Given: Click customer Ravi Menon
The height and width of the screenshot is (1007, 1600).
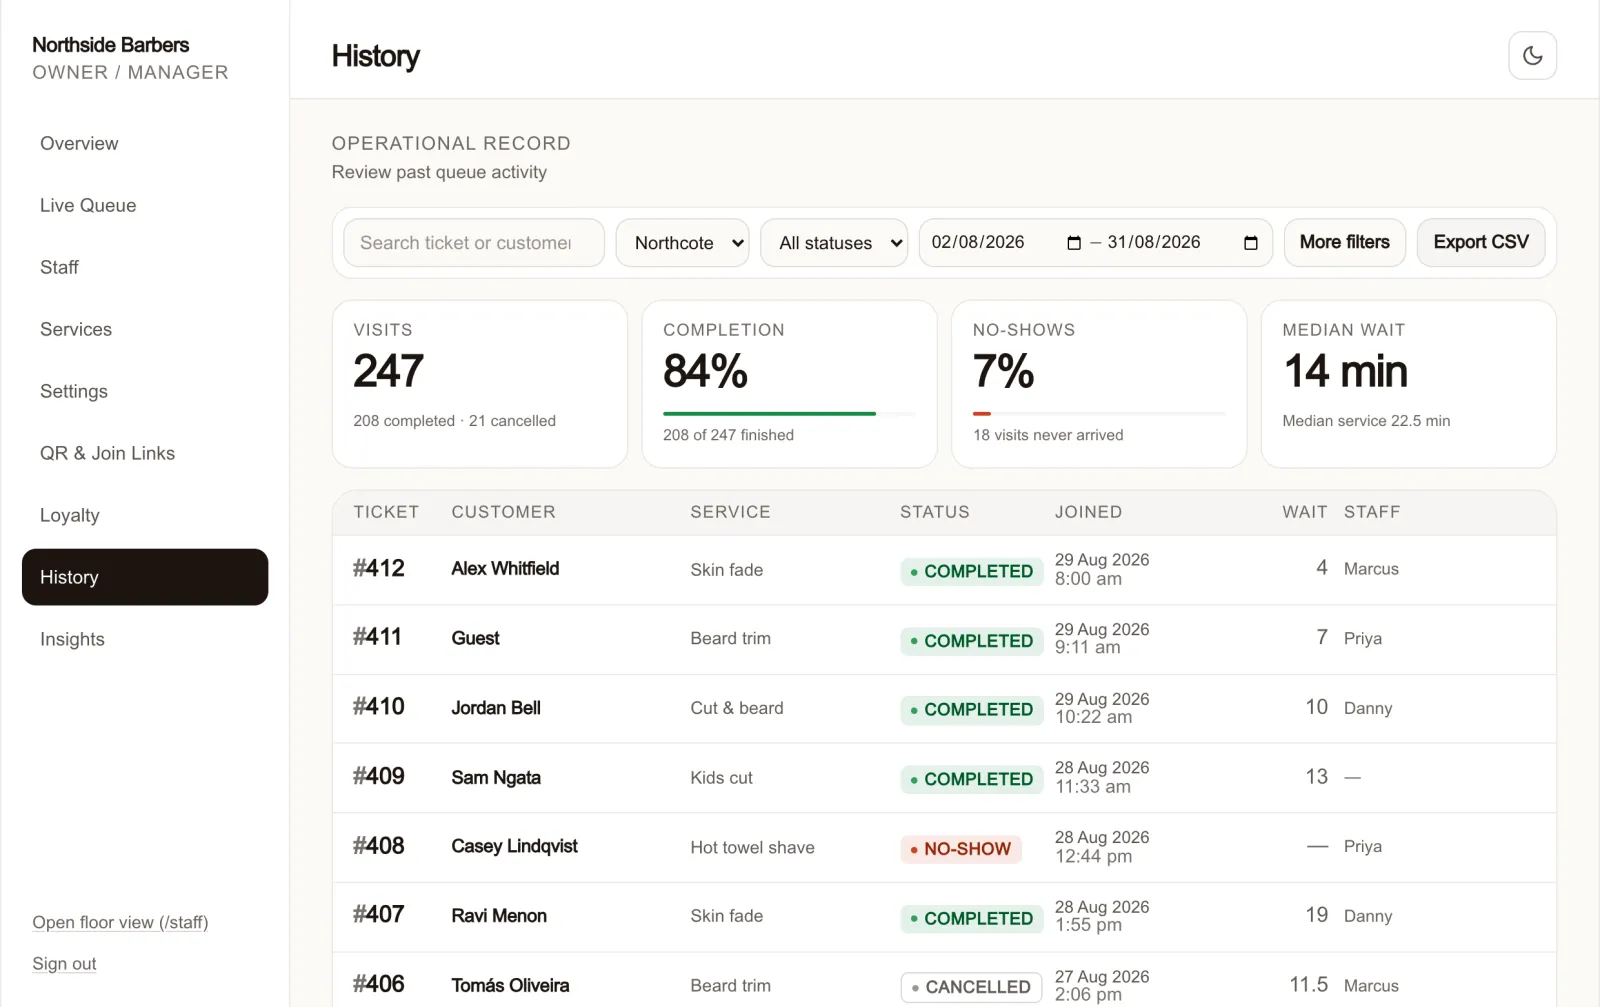Looking at the screenshot, I should [499, 915].
